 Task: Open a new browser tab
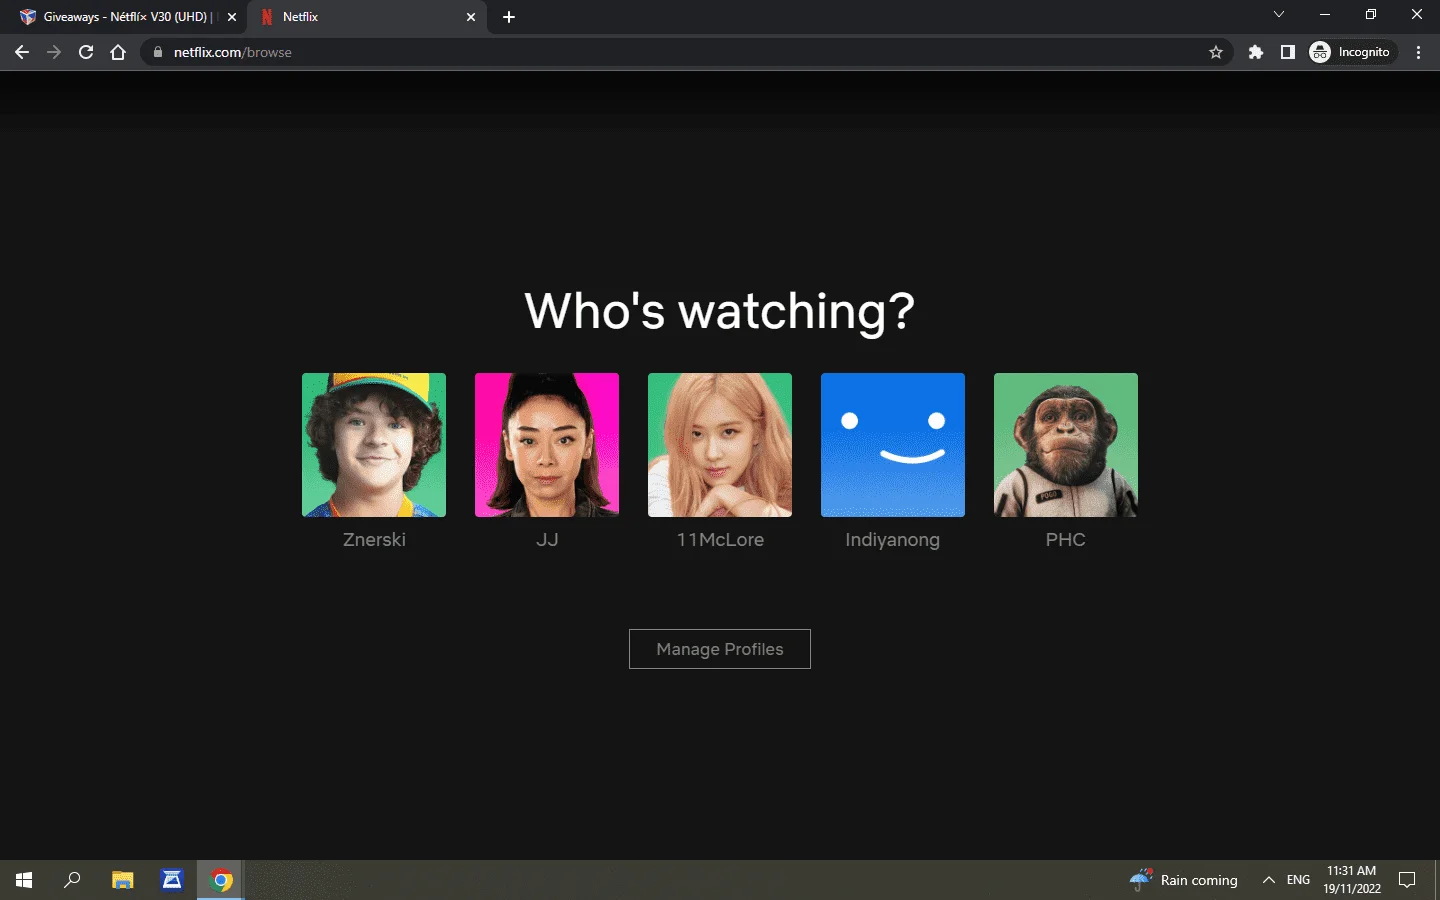click(509, 17)
